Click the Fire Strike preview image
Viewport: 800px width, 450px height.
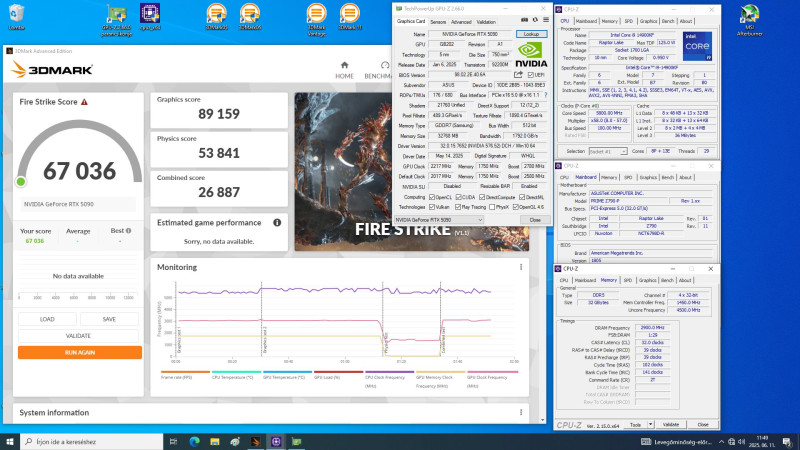[x=411, y=171]
